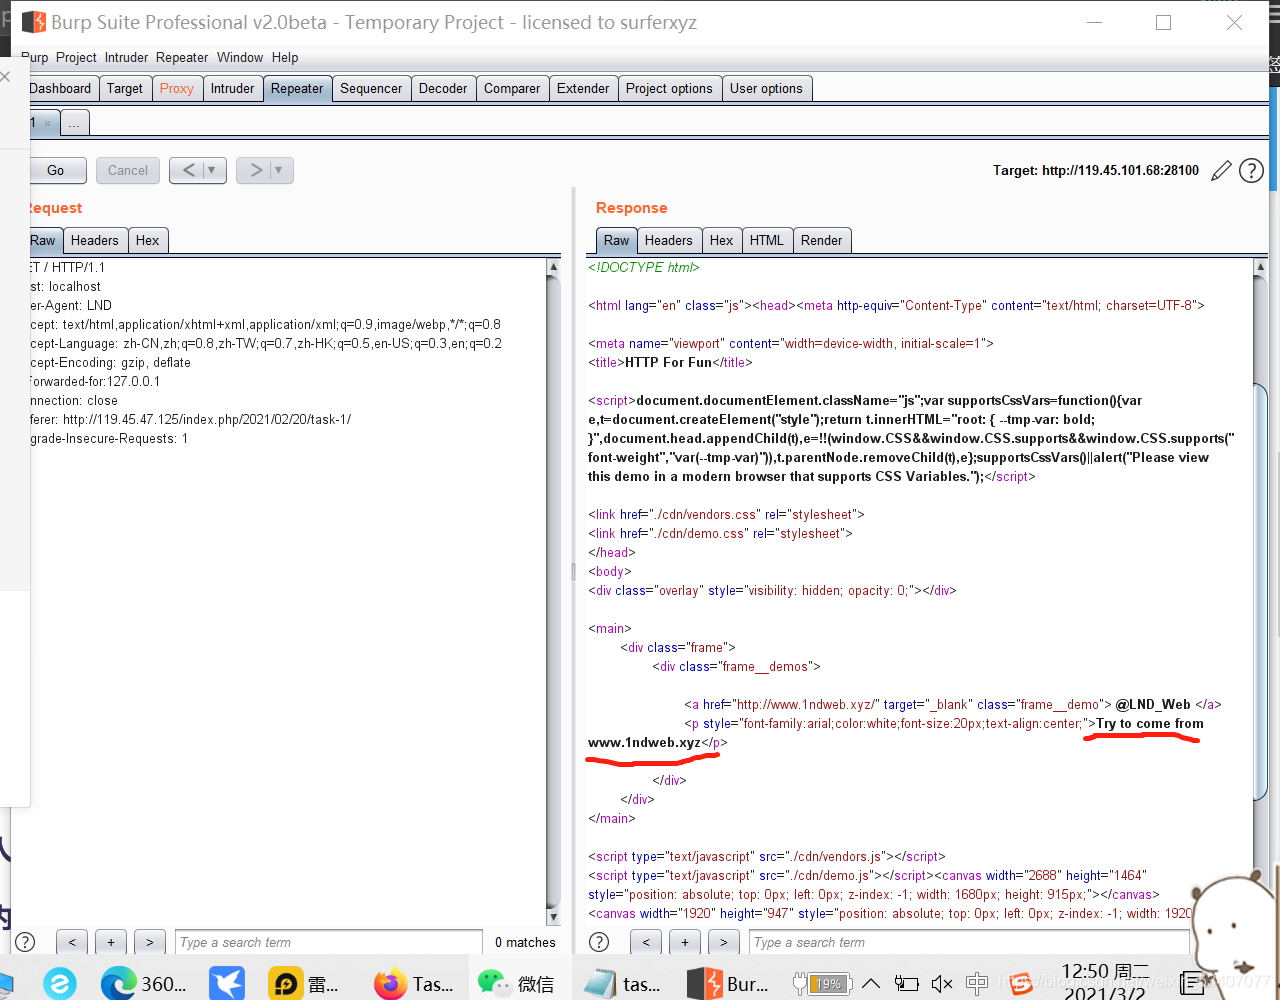Open the Firefox Tas... taskbar window
The height and width of the screenshot is (1000, 1280).
(413, 984)
